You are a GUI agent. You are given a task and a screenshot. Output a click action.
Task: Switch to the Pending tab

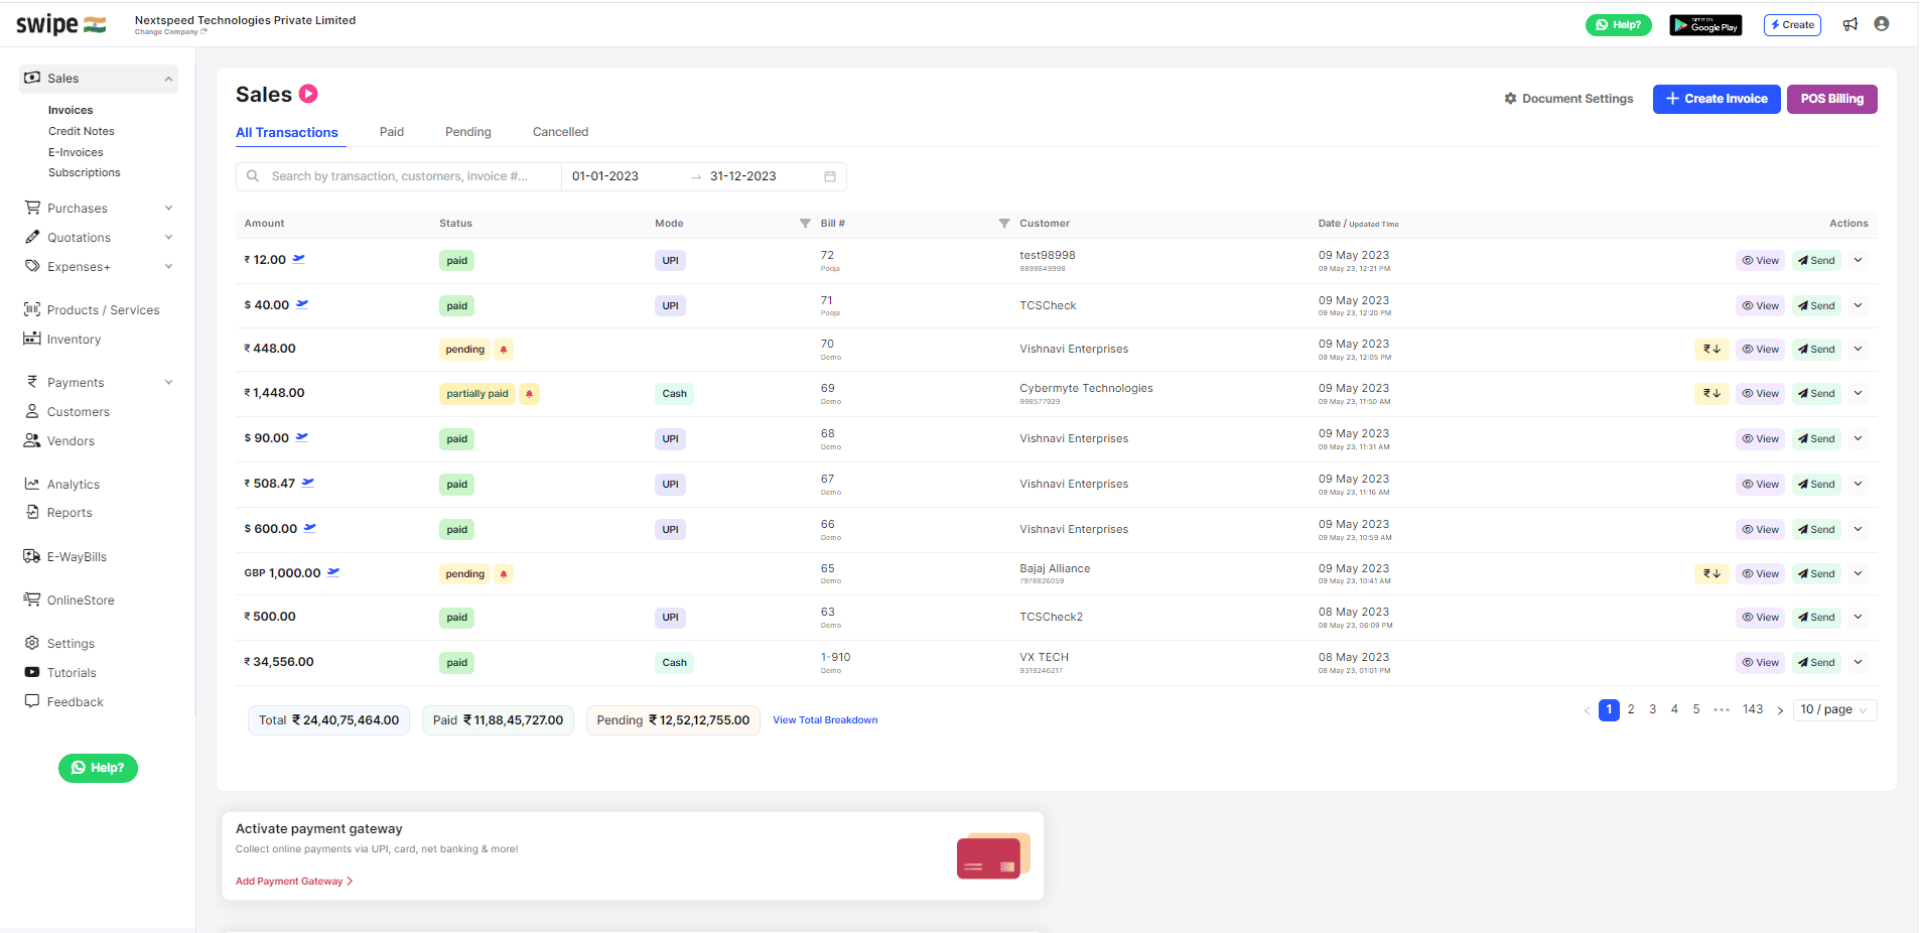pyautogui.click(x=467, y=131)
